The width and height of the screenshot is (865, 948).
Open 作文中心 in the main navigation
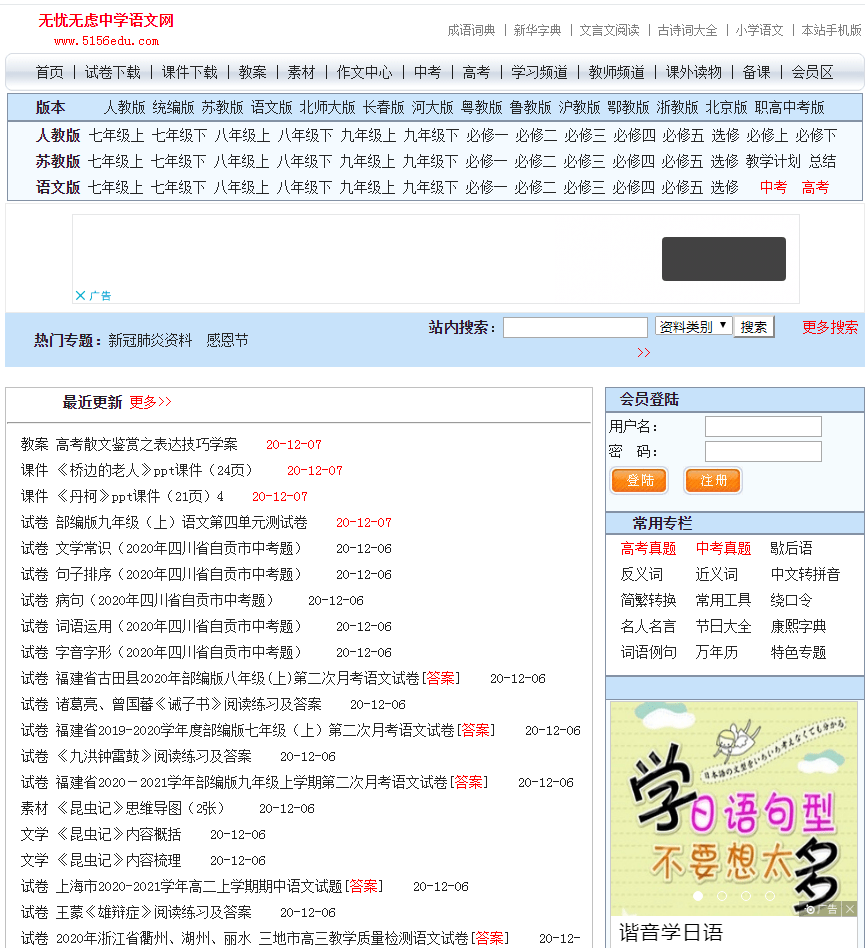click(x=364, y=72)
